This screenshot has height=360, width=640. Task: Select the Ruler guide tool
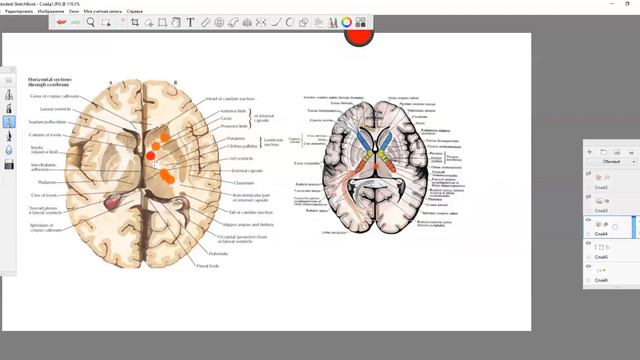tap(205, 22)
